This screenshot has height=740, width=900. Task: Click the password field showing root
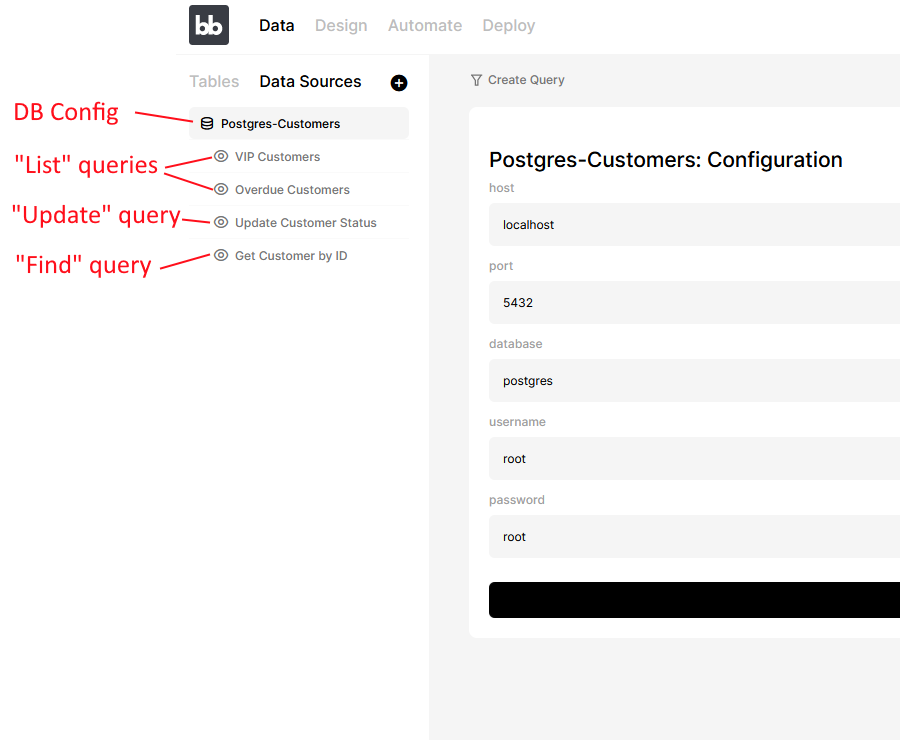(694, 536)
